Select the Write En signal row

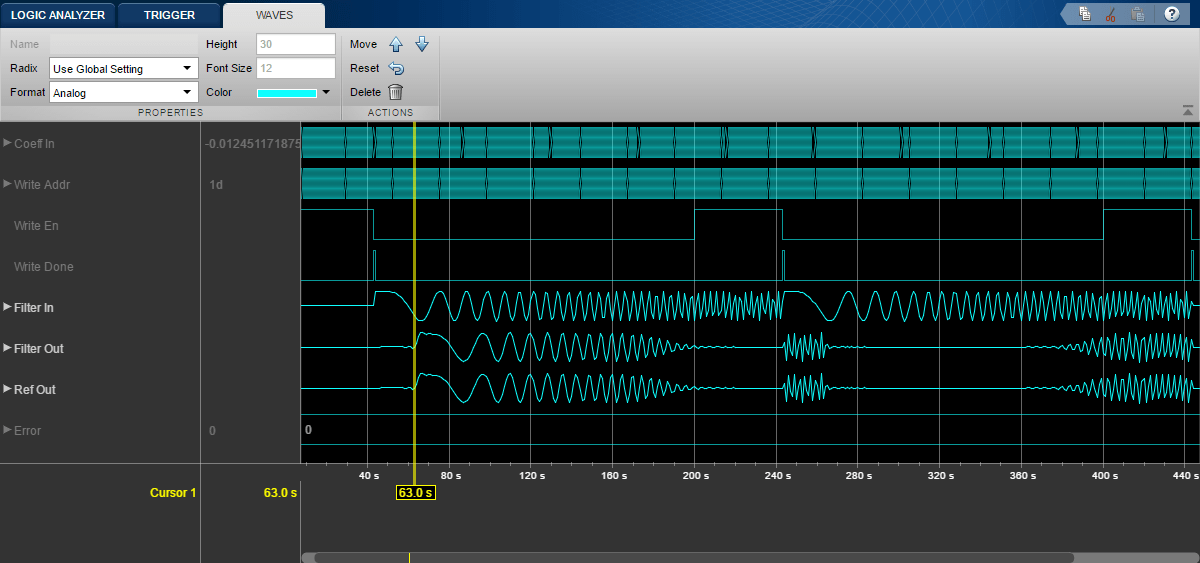(100, 225)
